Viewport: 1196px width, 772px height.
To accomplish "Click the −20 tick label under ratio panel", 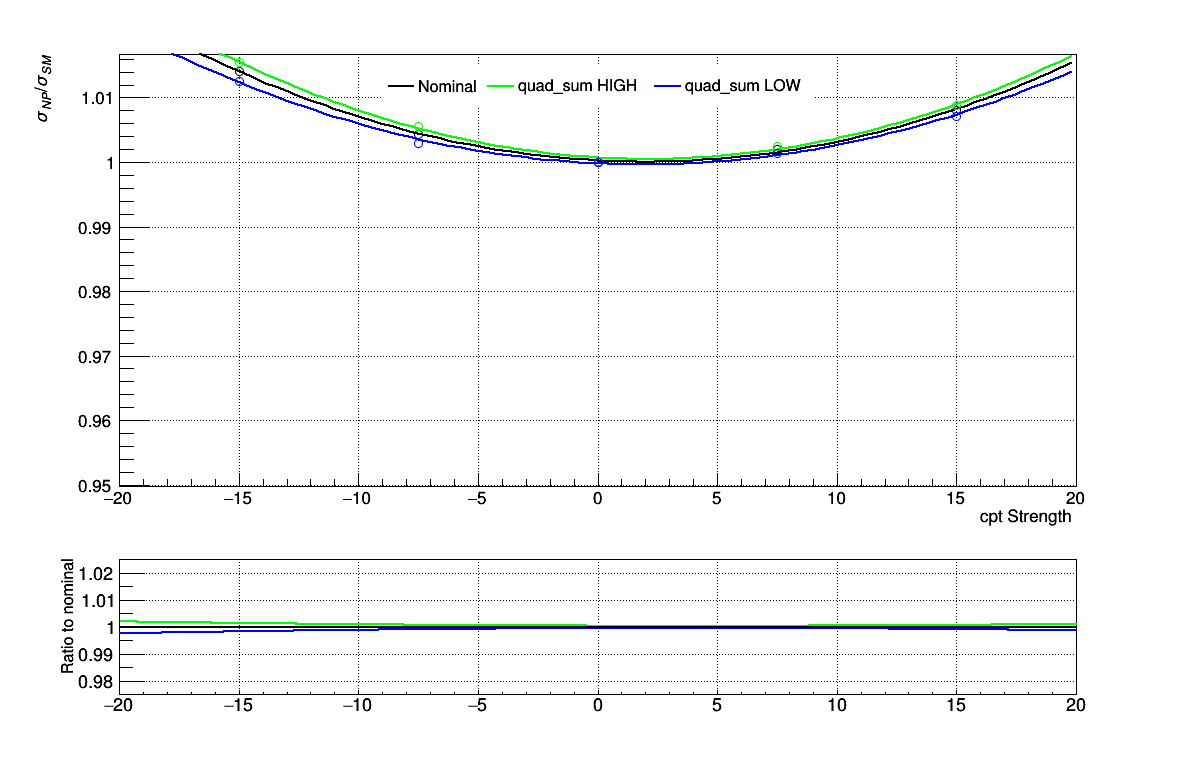I will click(117, 706).
